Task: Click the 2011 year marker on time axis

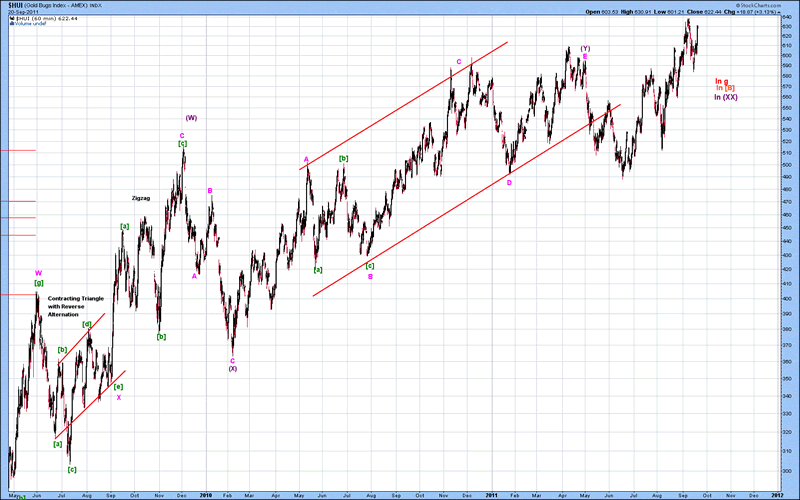Action: coord(491,494)
